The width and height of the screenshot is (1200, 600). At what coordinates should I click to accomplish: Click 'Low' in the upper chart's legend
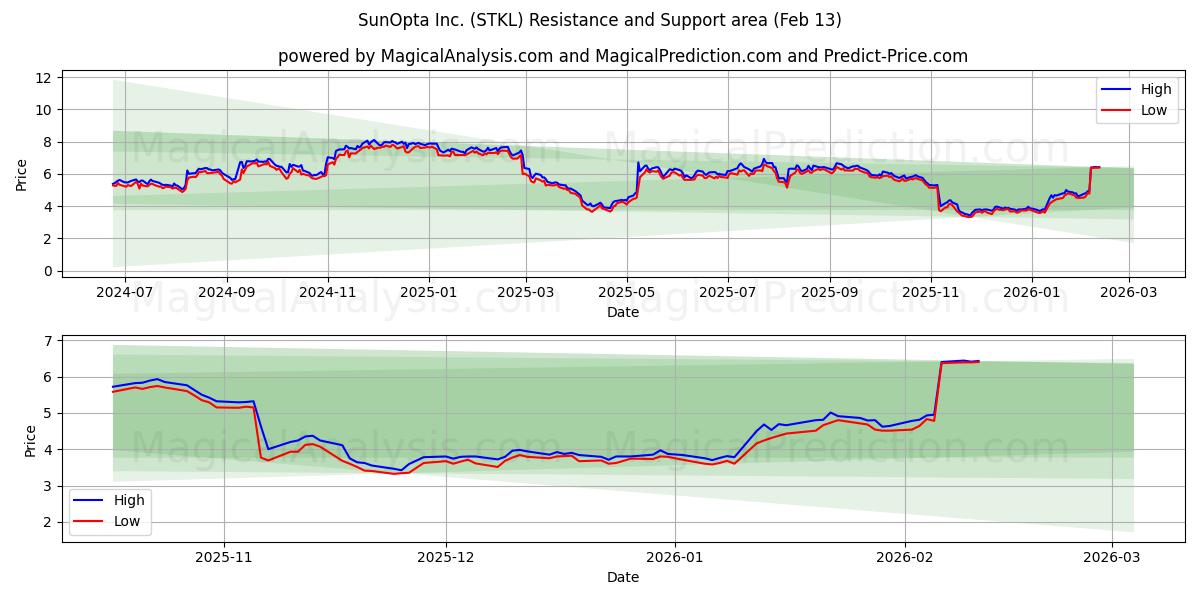pos(1154,110)
